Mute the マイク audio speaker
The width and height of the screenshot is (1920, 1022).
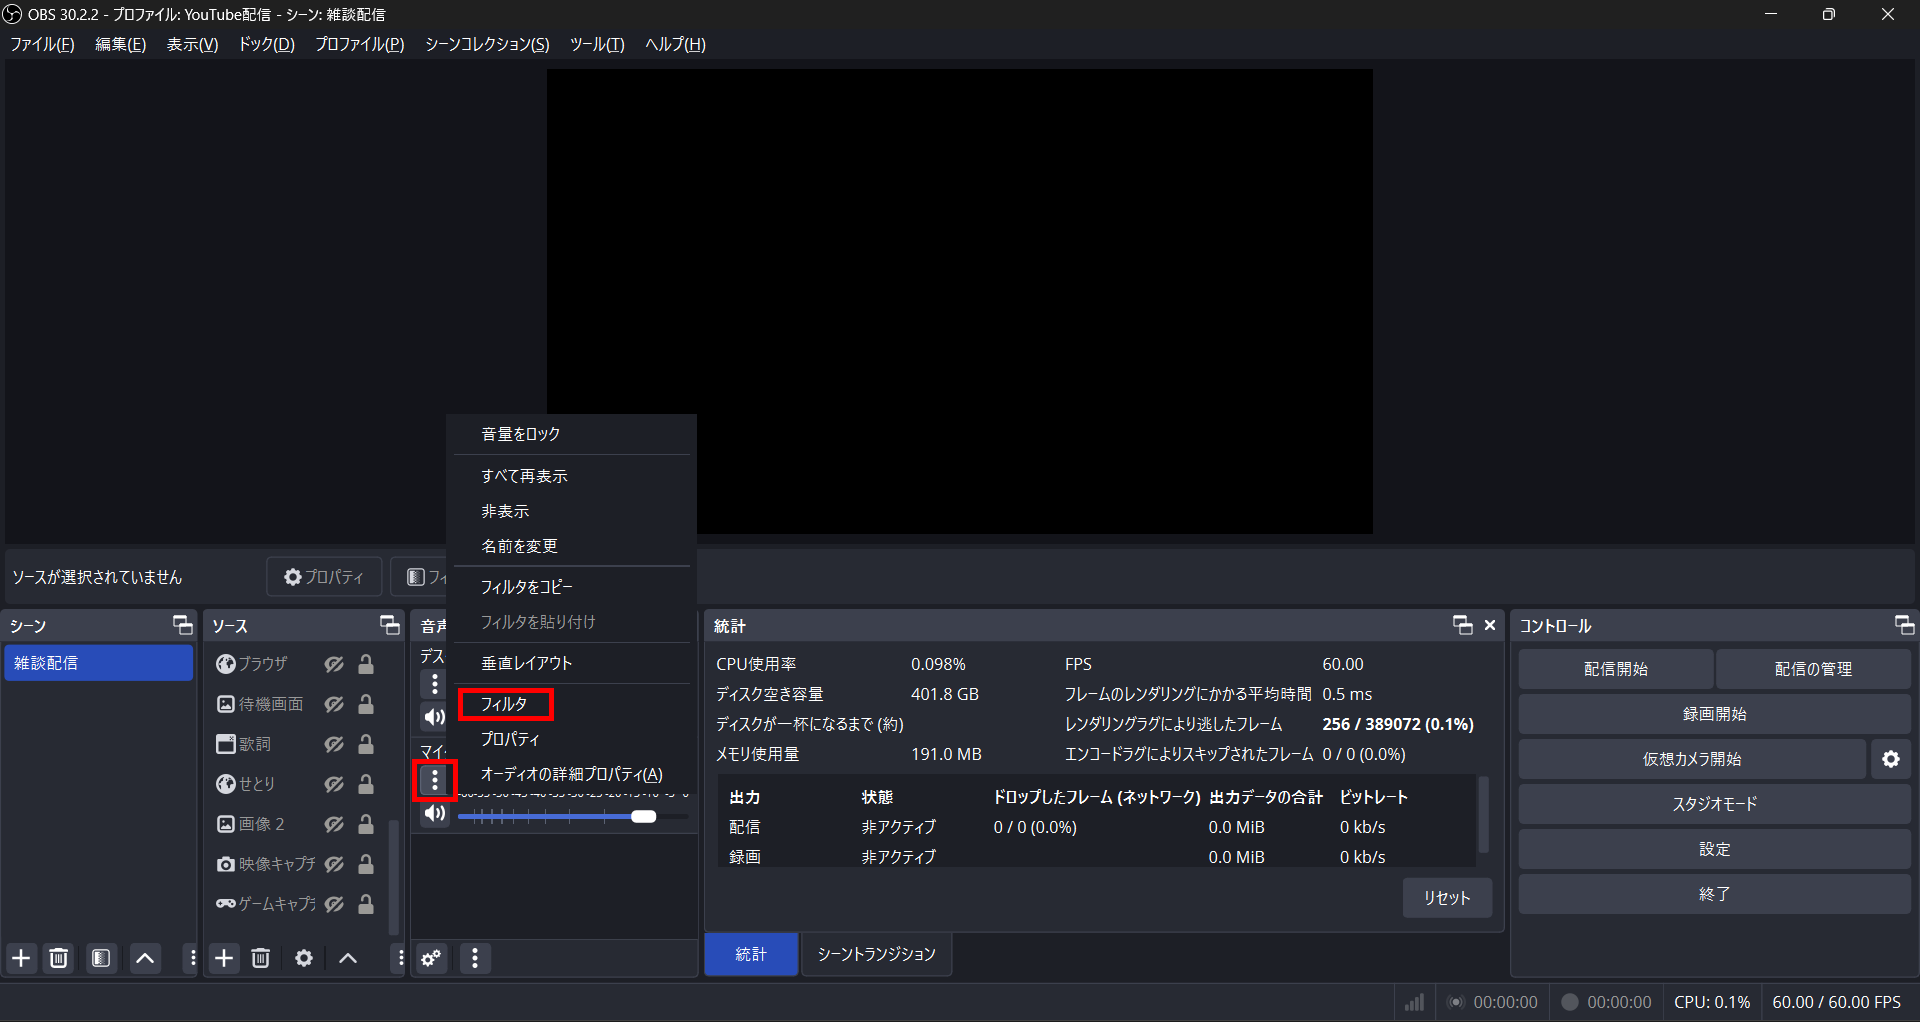pos(435,813)
